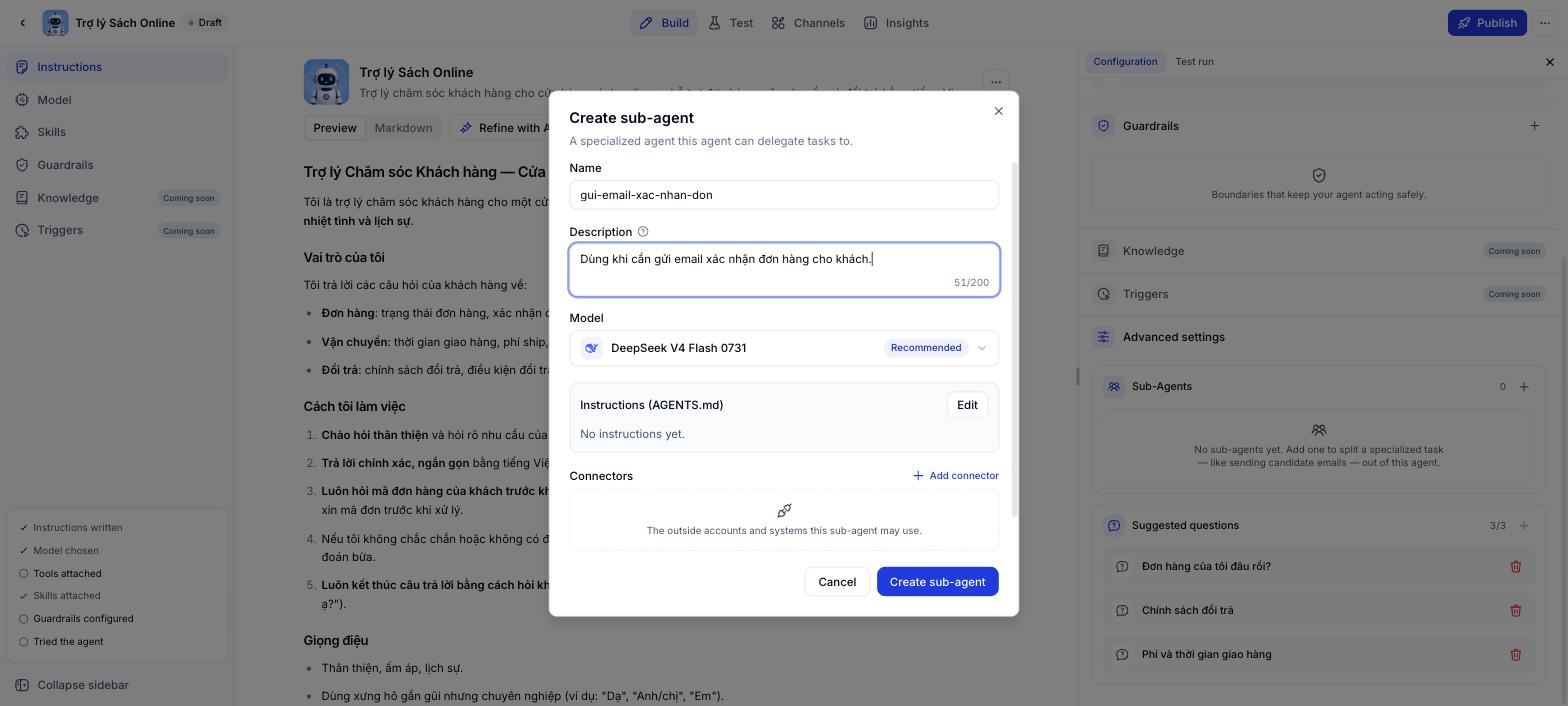1568x706 pixels.
Task: Expand Advanced settings section
Action: [1319, 337]
